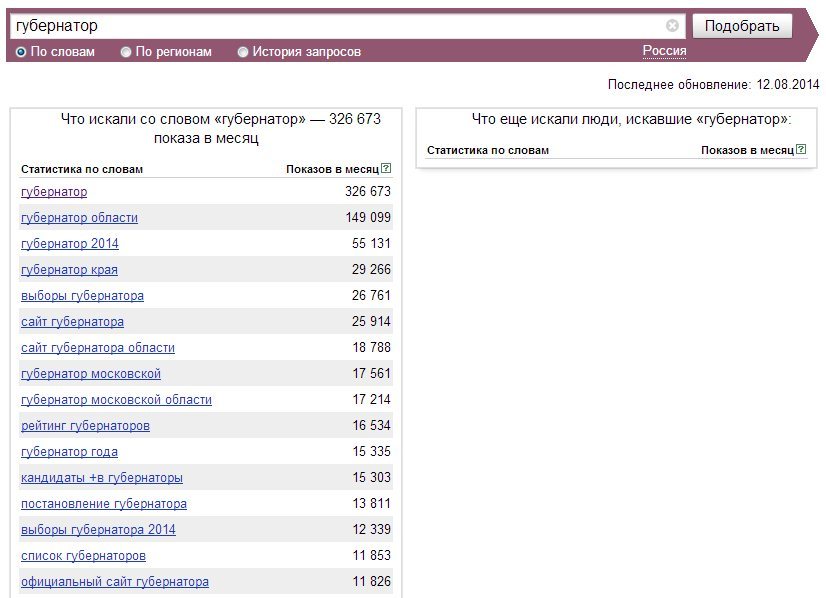Click the Подобрать button

(742, 26)
